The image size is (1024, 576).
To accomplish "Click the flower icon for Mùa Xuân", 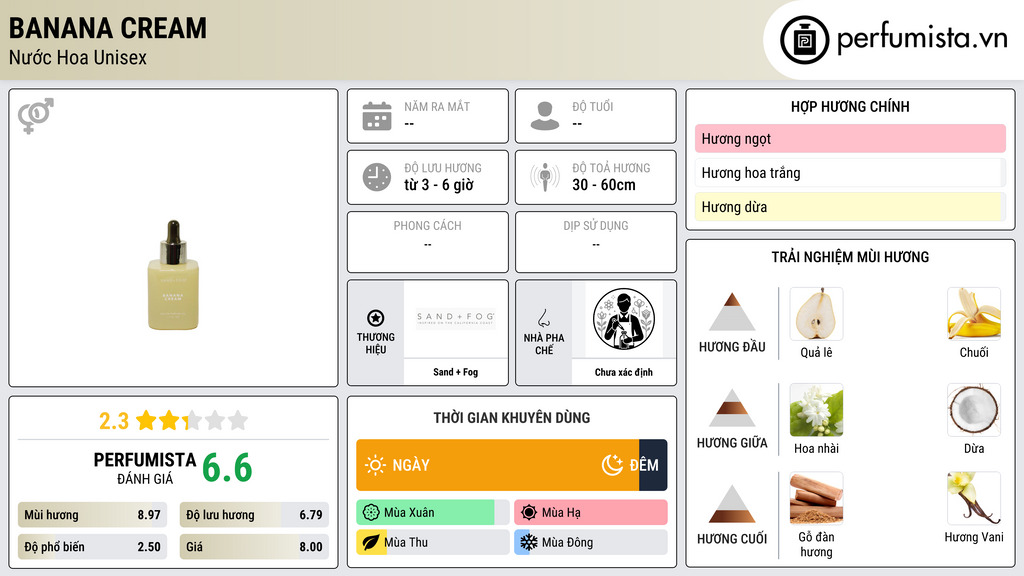I will pyautogui.click(x=371, y=513).
